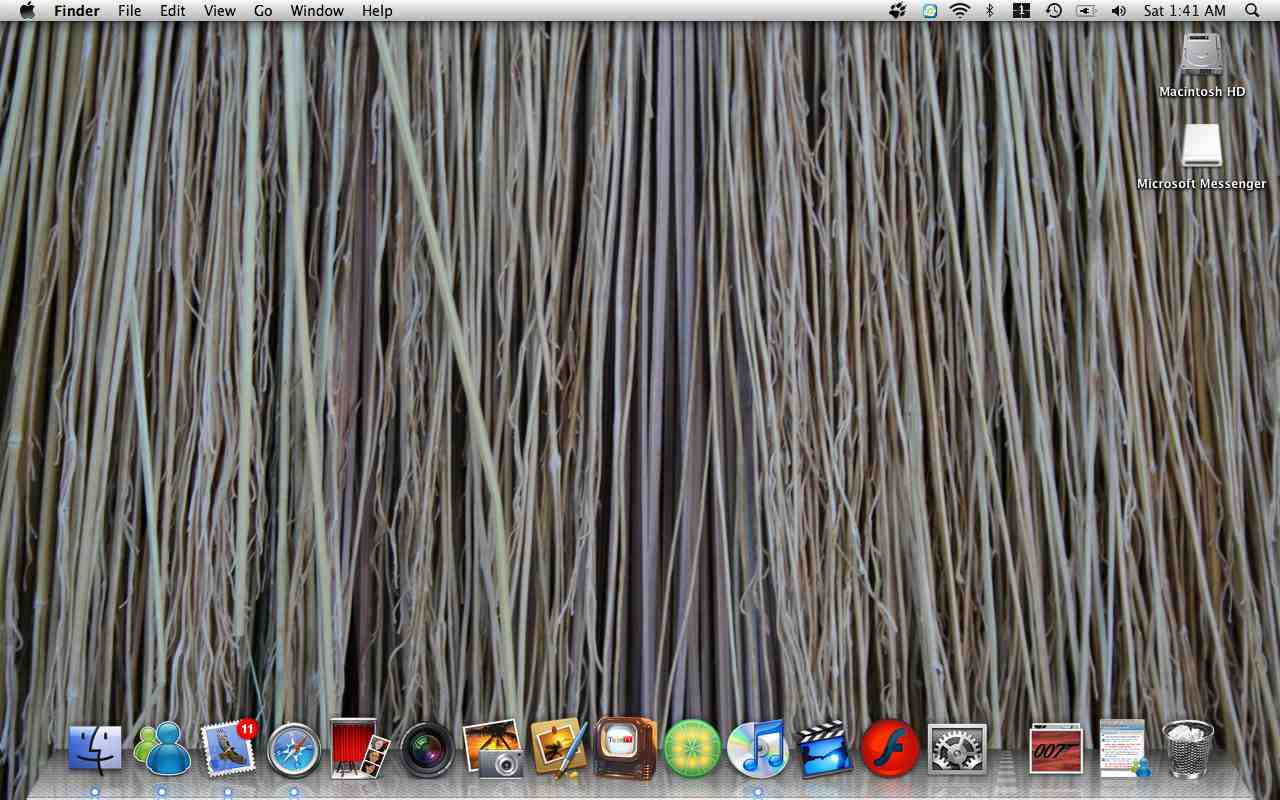Image resolution: width=1280 pixels, height=800 pixels.
Task: Click the paw print menu bar icon
Action: click(x=898, y=11)
